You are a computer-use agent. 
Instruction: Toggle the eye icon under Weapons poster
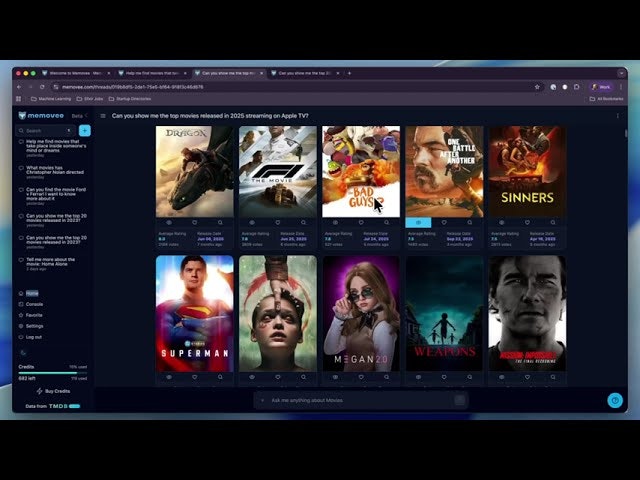pos(418,377)
